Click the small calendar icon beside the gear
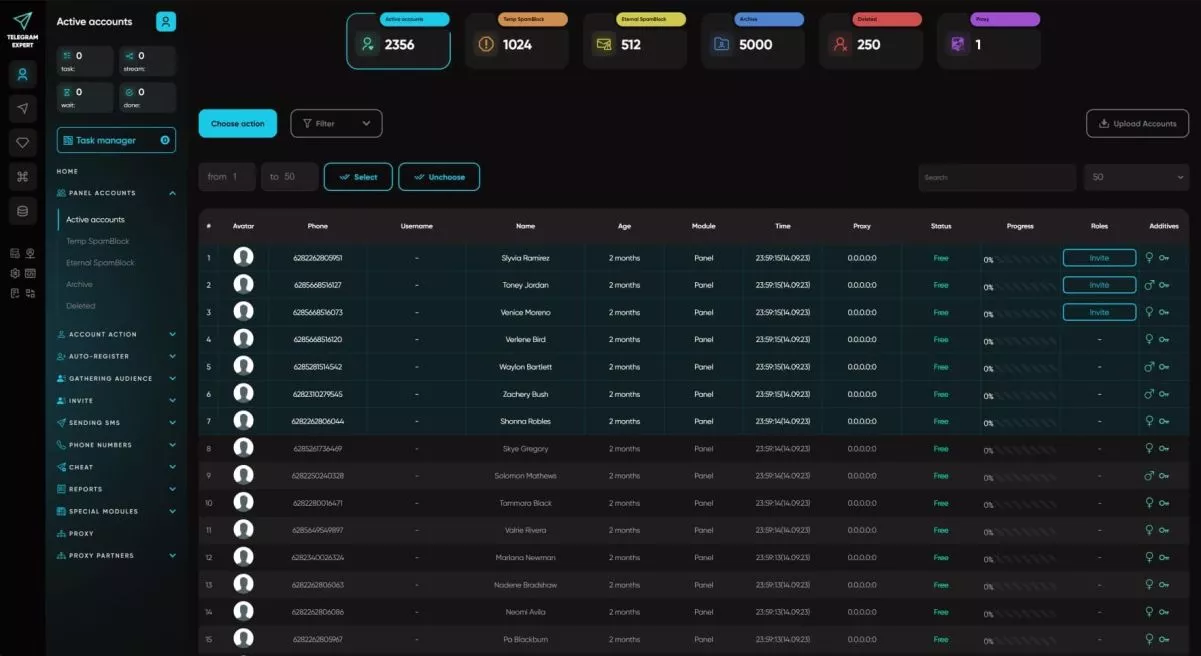This screenshot has height=656, width=1201. pos(31,273)
